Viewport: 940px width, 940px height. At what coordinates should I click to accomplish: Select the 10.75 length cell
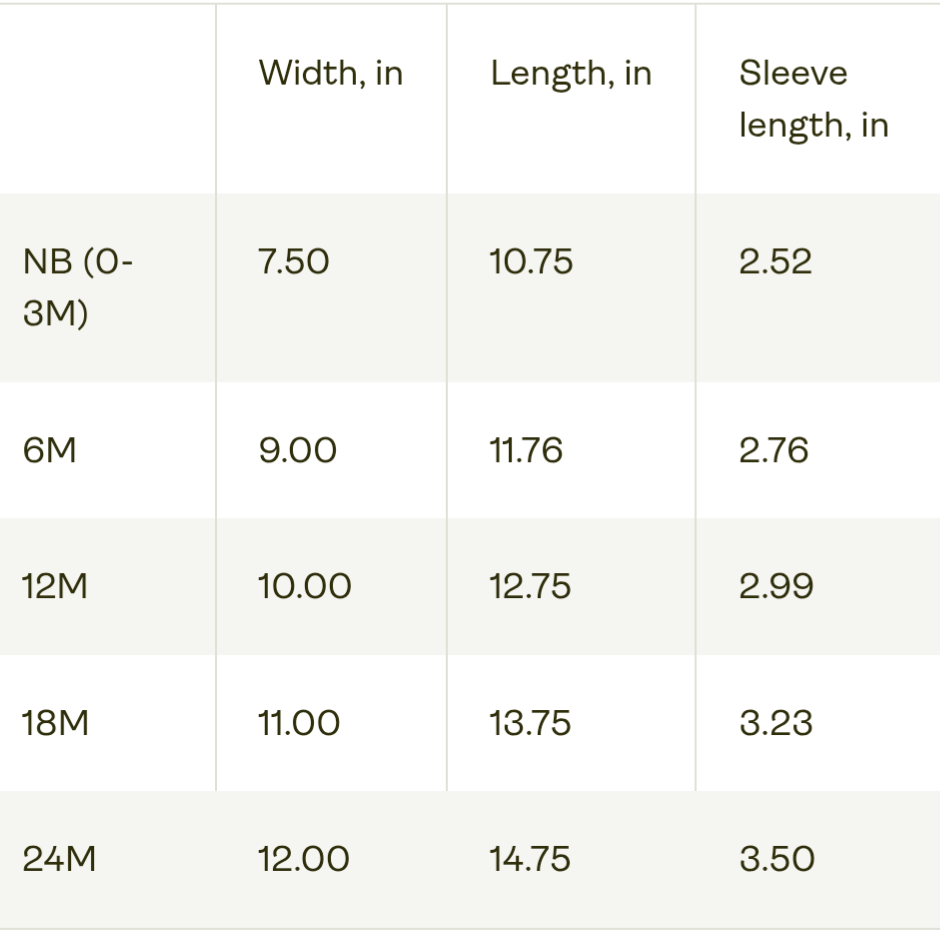coord(531,262)
